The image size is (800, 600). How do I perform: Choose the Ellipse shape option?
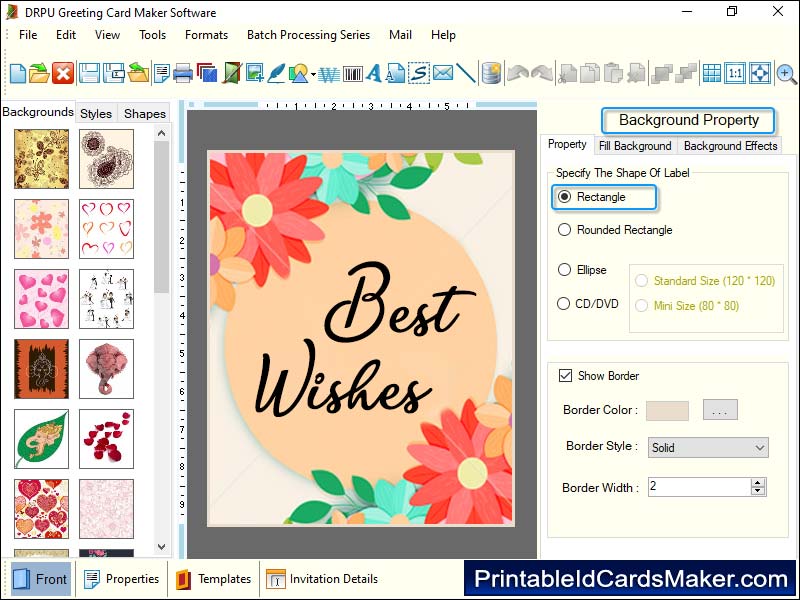tap(565, 270)
